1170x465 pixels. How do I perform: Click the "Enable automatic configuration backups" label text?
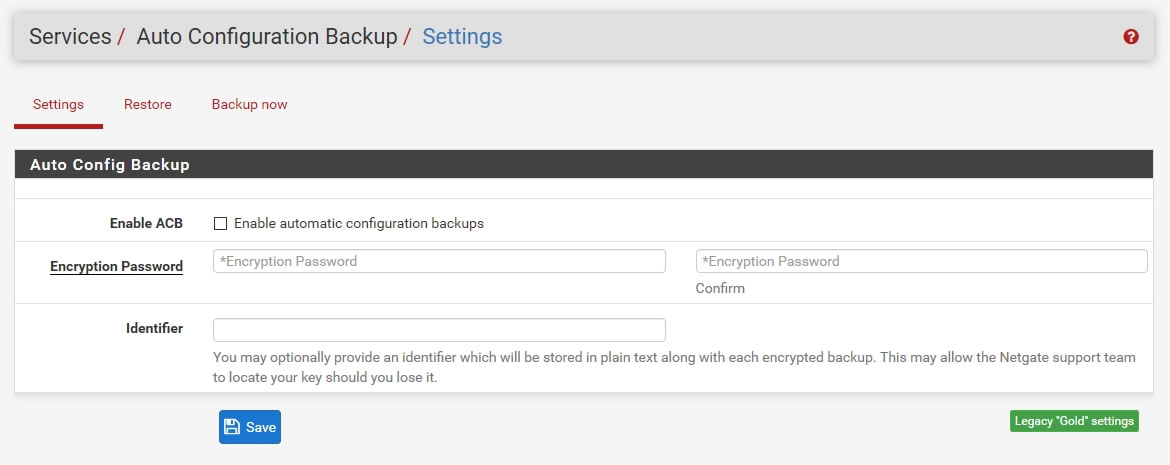pos(359,224)
